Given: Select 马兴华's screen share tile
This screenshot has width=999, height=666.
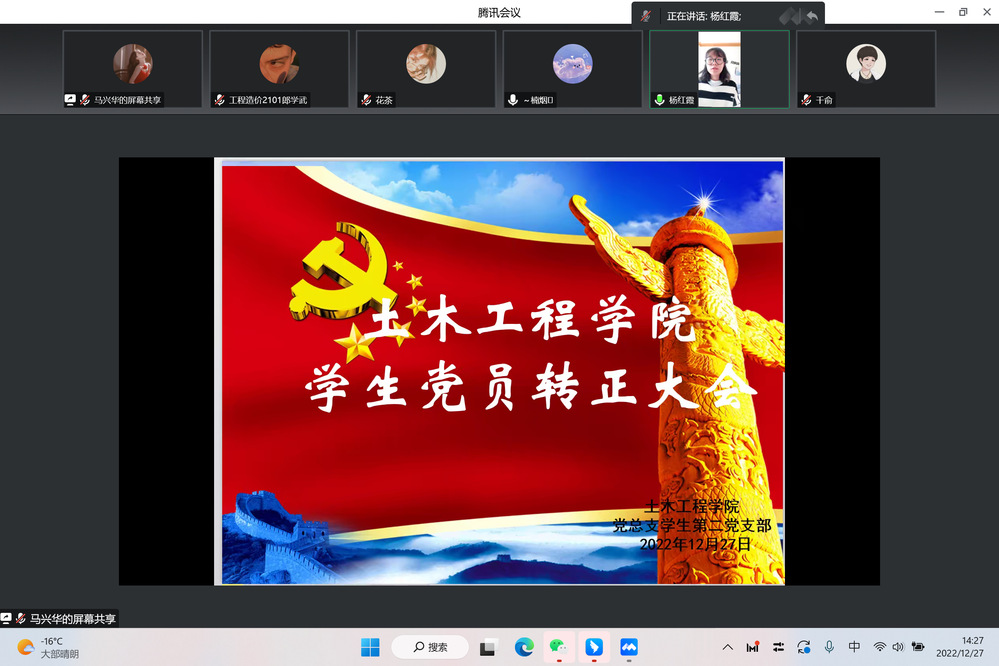Looking at the screenshot, I should 132,68.
